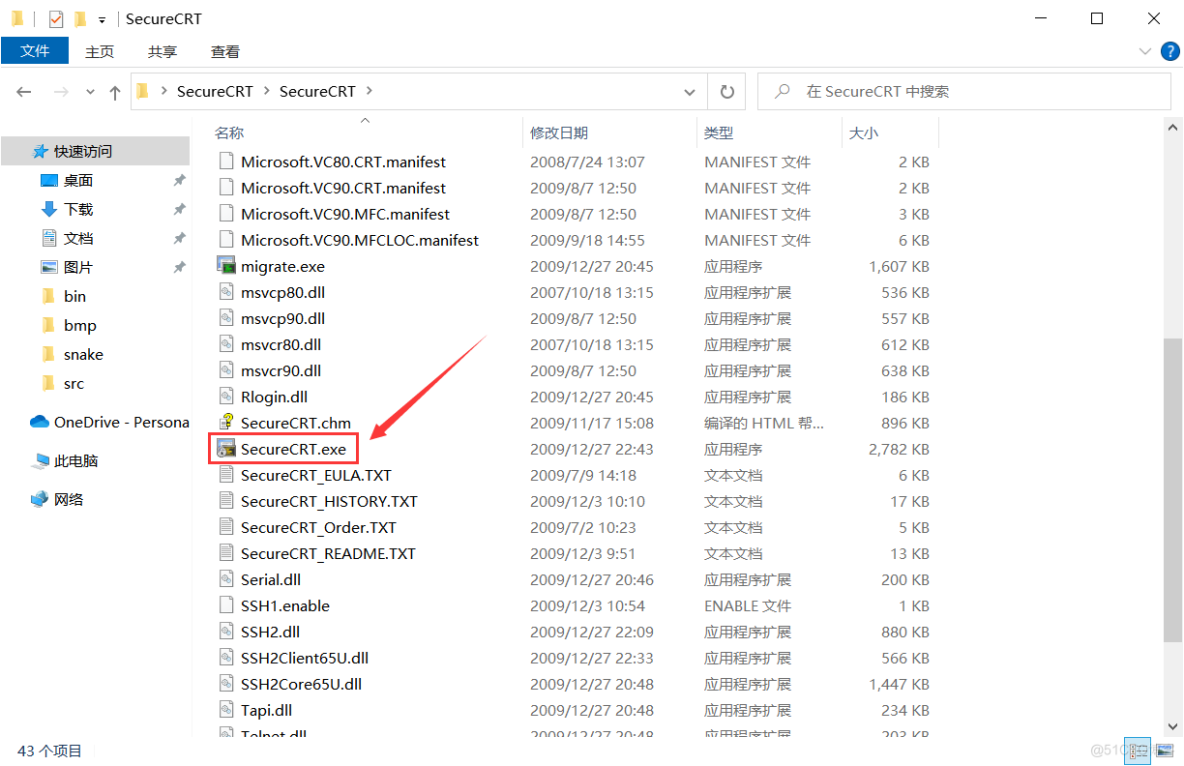Open Help via the question mark icon
1184x766 pixels.
point(1170,51)
